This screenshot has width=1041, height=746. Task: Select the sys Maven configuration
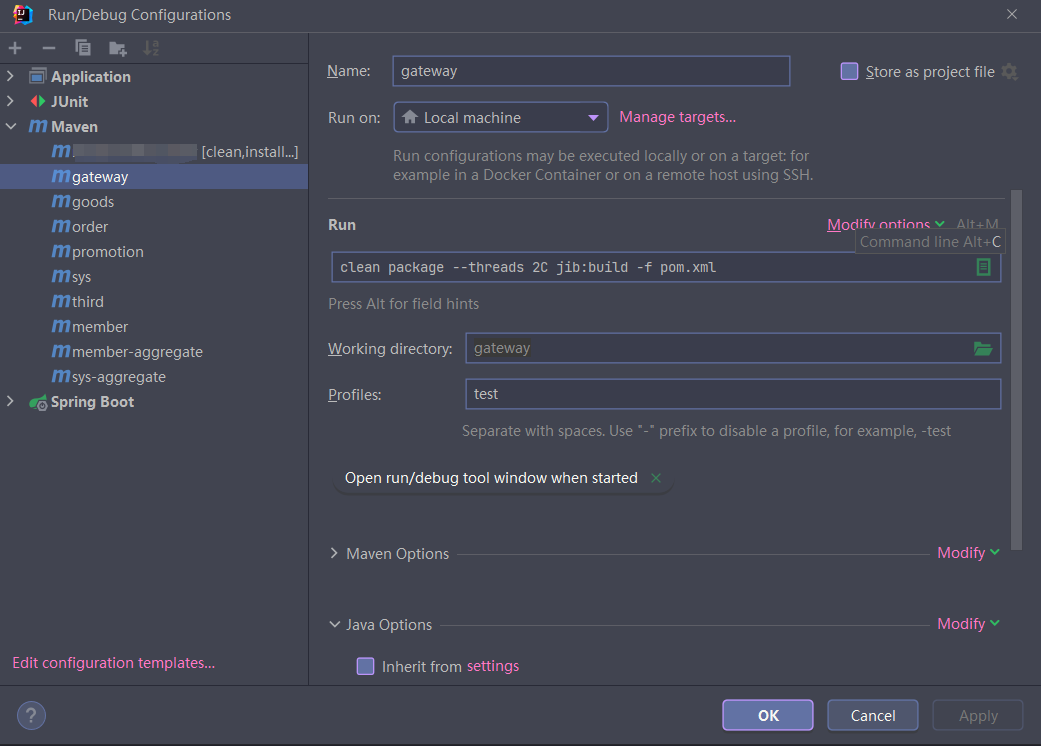click(154, 277)
